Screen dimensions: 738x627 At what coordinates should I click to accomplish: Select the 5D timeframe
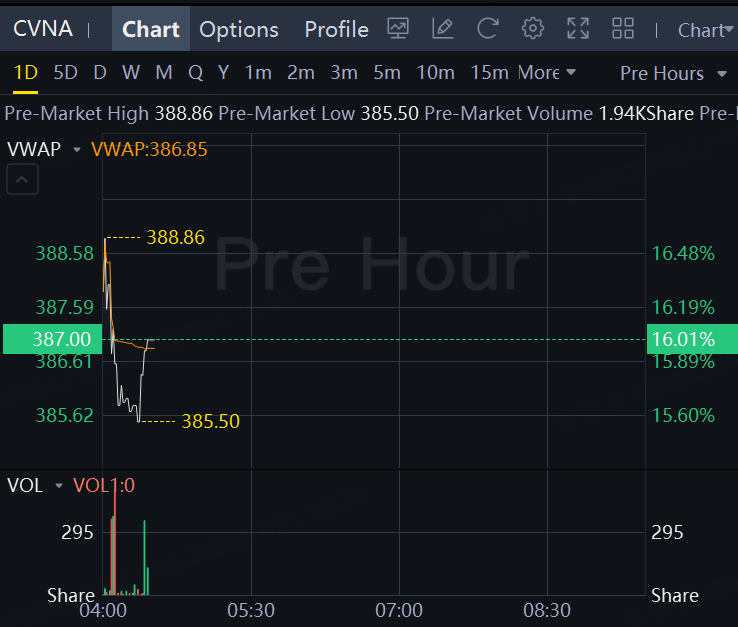[65, 73]
